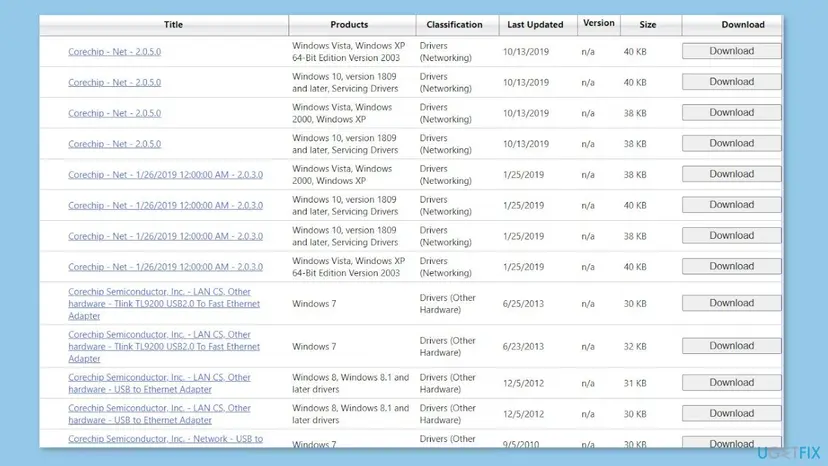Select the date text '6/23/2013'

click(523, 347)
